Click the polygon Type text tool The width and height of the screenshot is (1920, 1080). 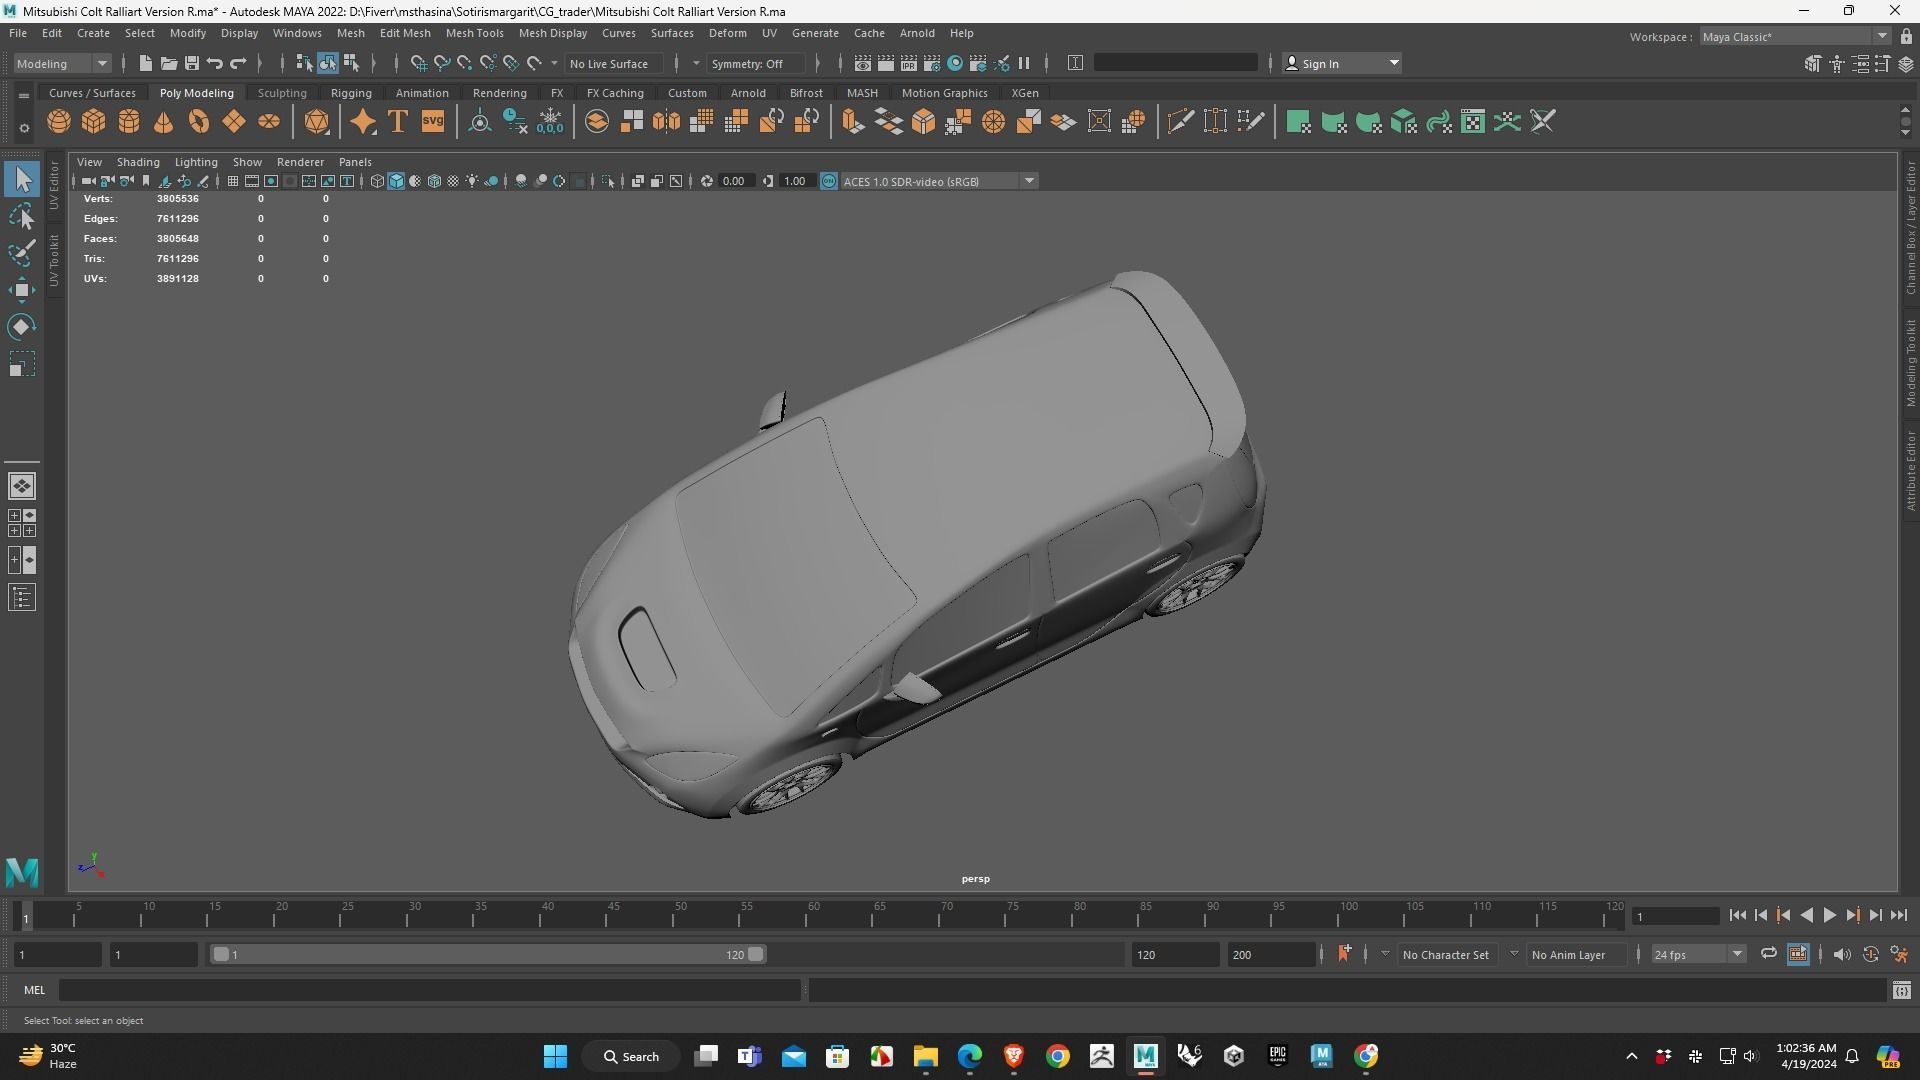tap(398, 122)
